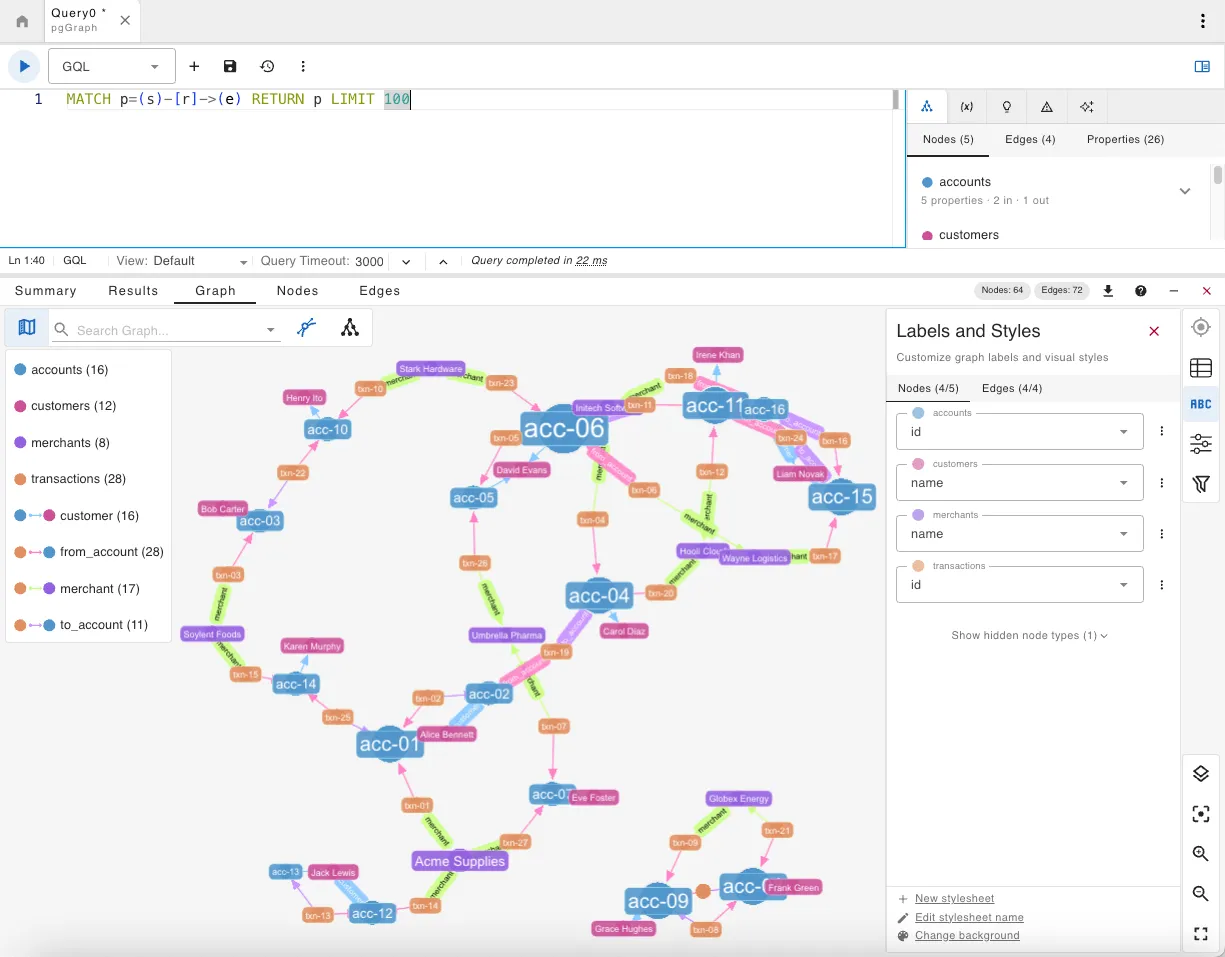Run the query with play button
This screenshot has width=1225, height=957.
22,66
